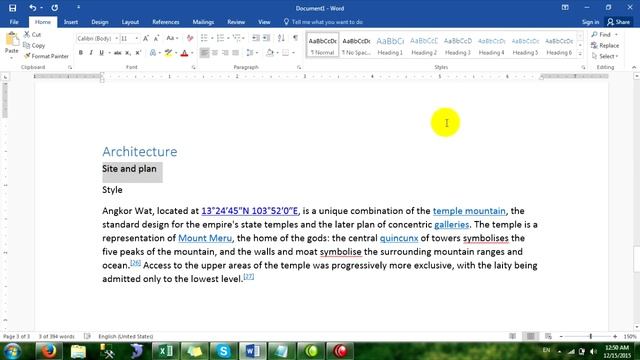Screen dimensions: 640x360
Task: Open the font name dropdown
Action: click(116, 38)
